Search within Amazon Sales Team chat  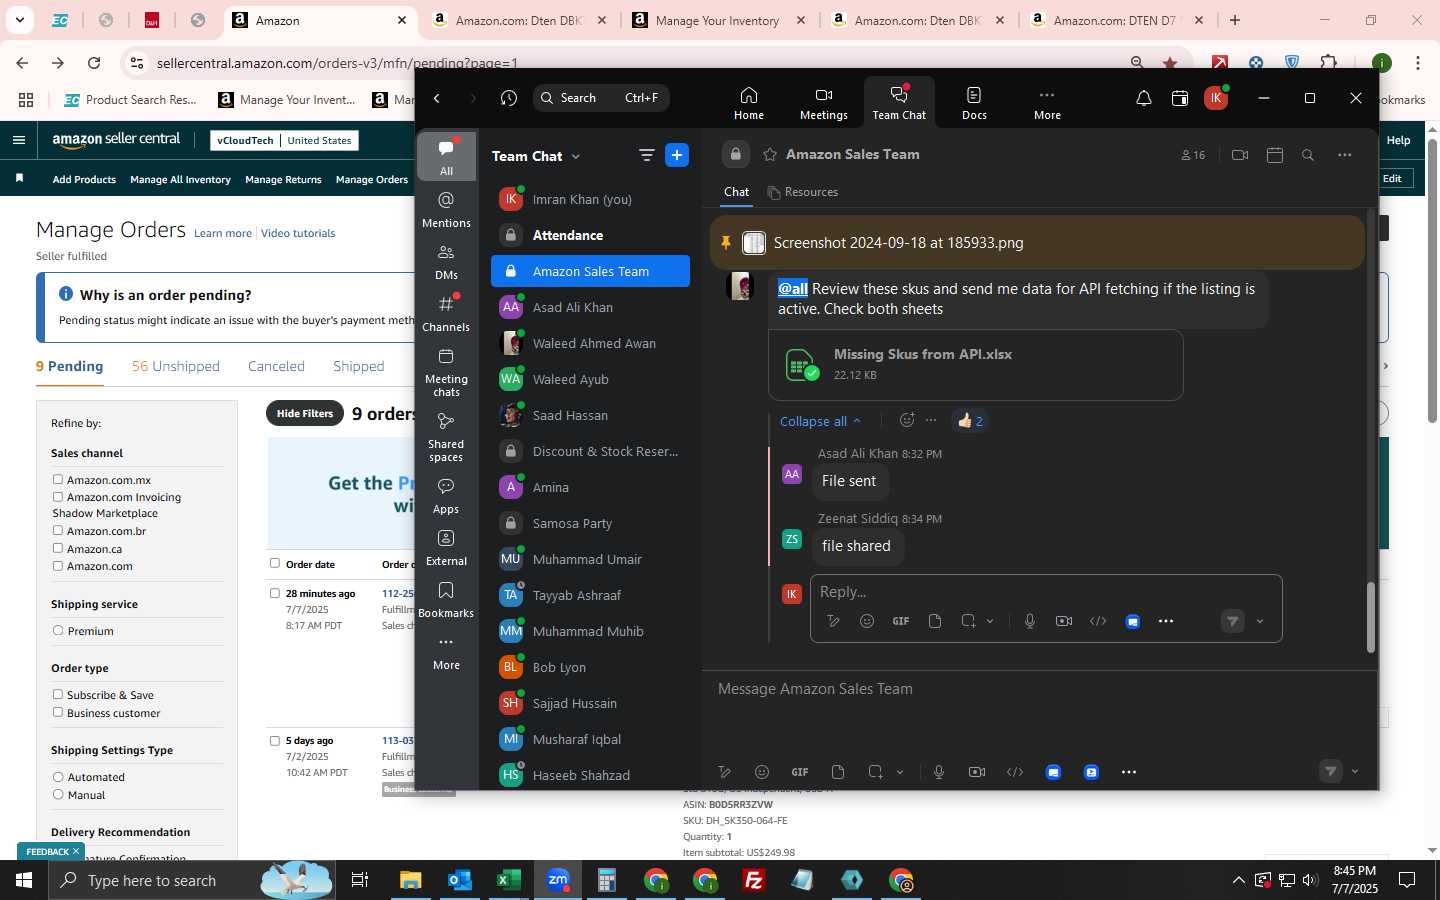pyautogui.click(x=1308, y=155)
